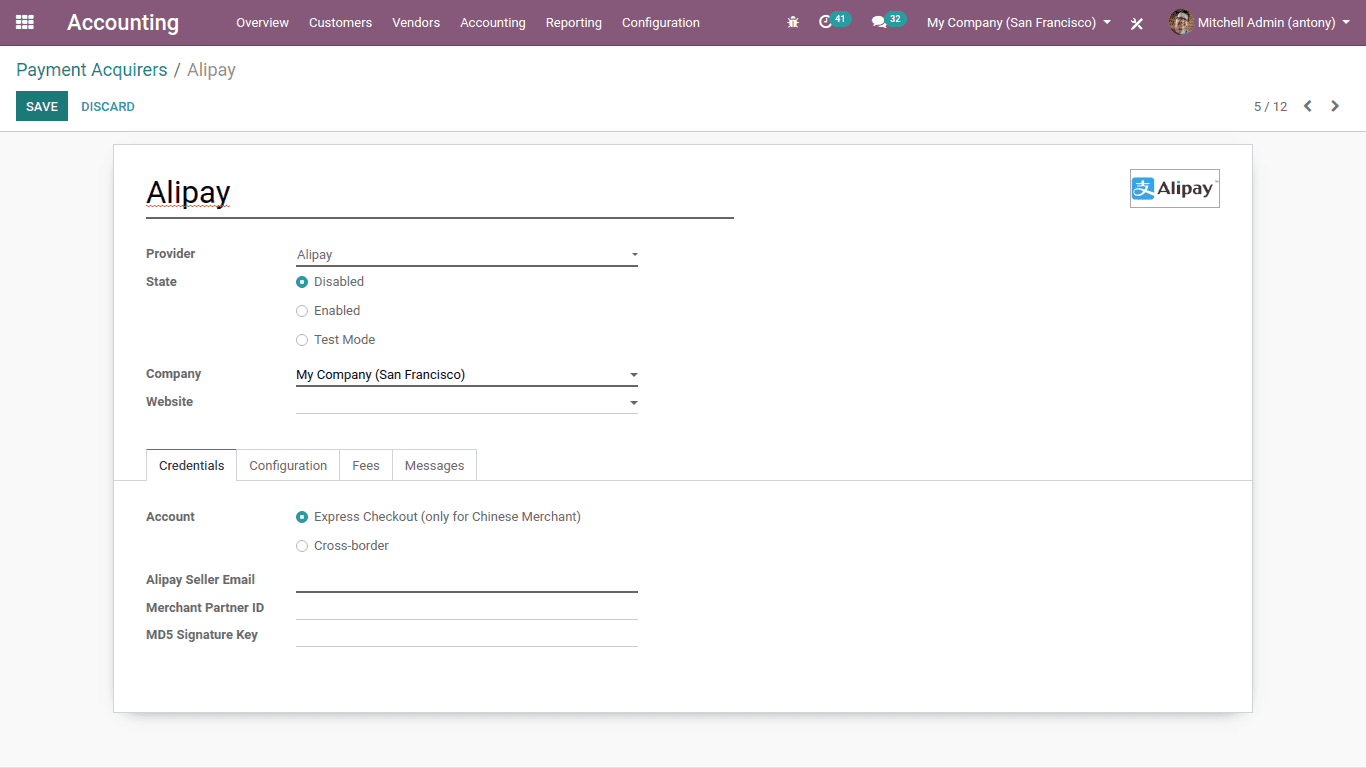Screen dimensions: 1366x768
Task: Click the Alipay Seller Email label
Action: point(200,580)
